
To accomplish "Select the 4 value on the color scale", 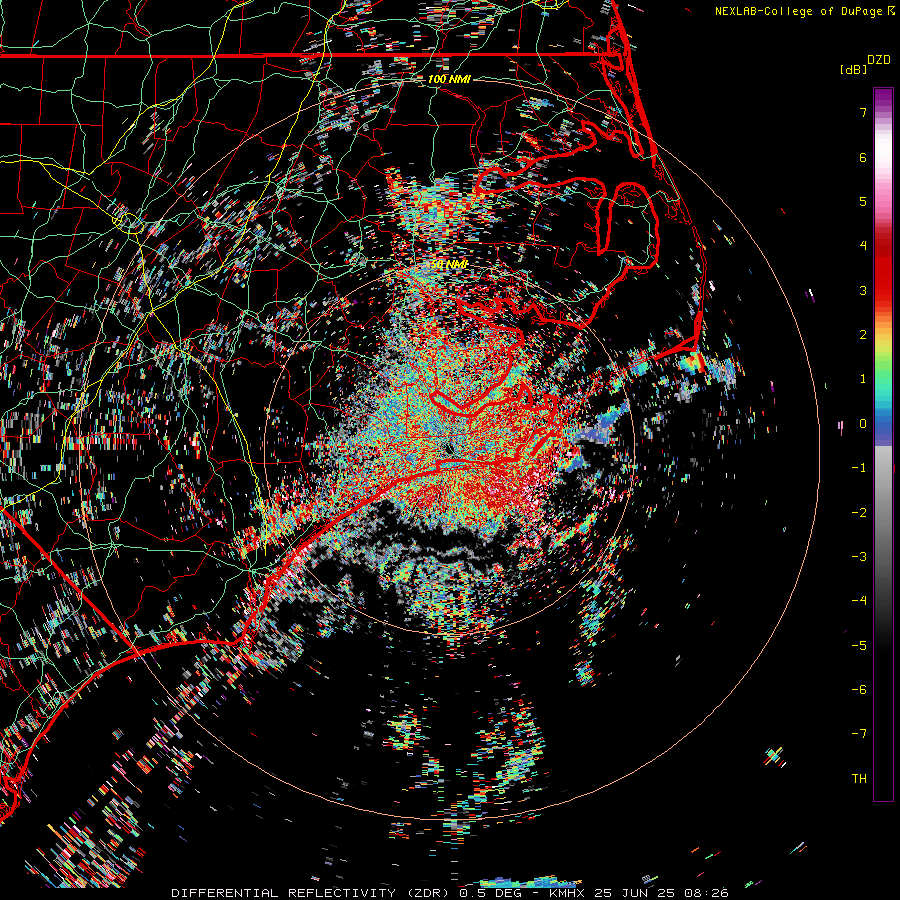I will 863,246.
